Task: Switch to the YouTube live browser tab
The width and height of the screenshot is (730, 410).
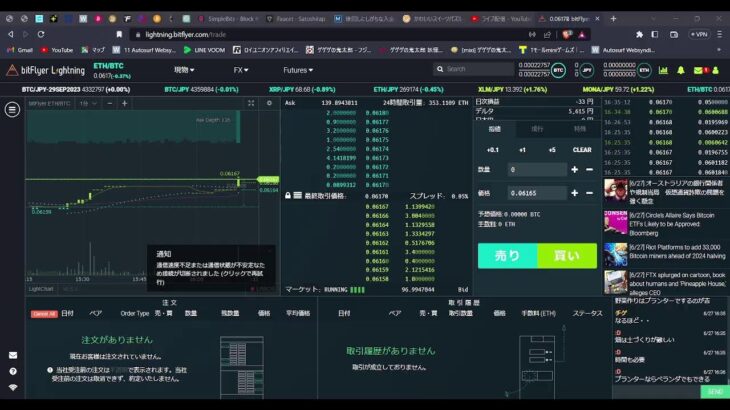Action: coord(500,19)
